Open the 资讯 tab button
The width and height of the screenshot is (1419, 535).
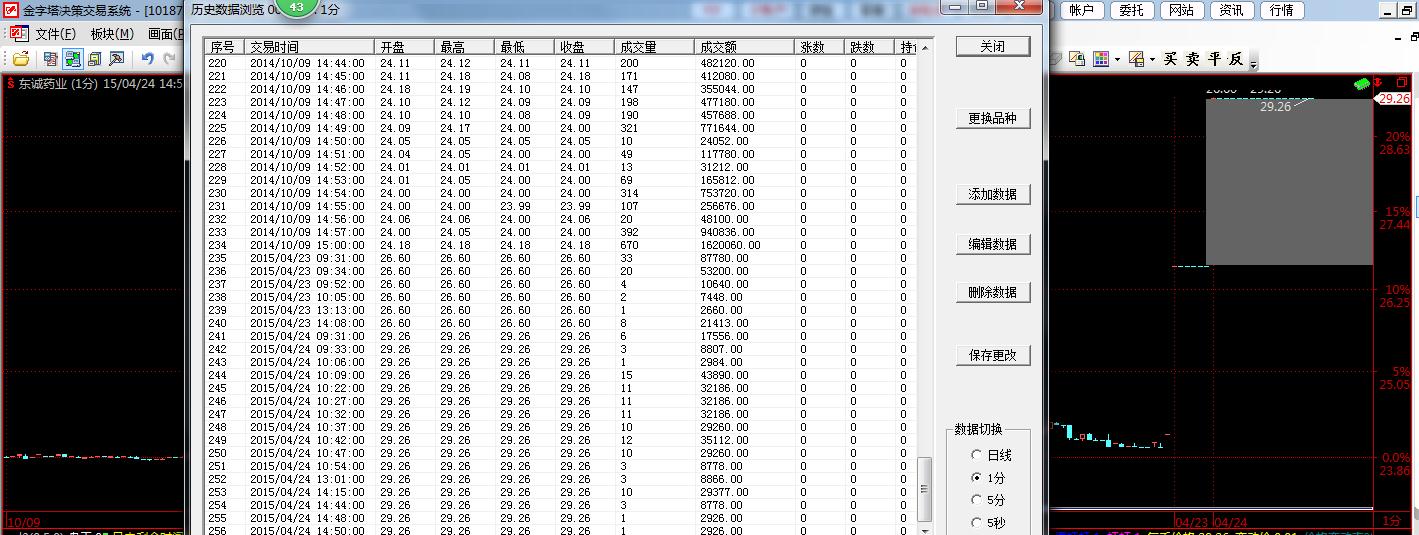click(x=1231, y=10)
